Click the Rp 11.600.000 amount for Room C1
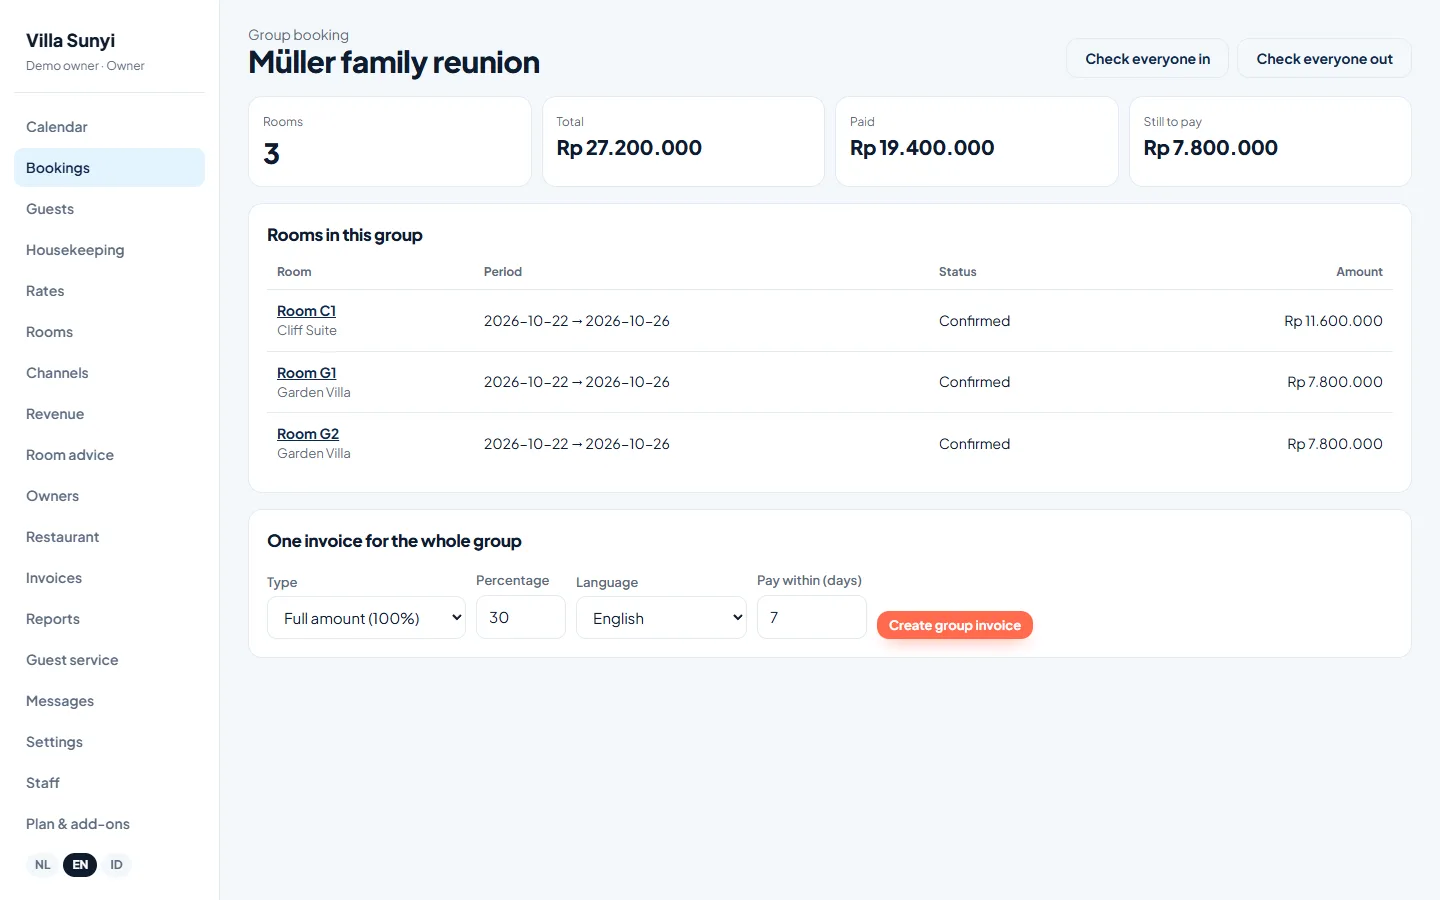The width and height of the screenshot is (1440, 900). coord(1333,321)
